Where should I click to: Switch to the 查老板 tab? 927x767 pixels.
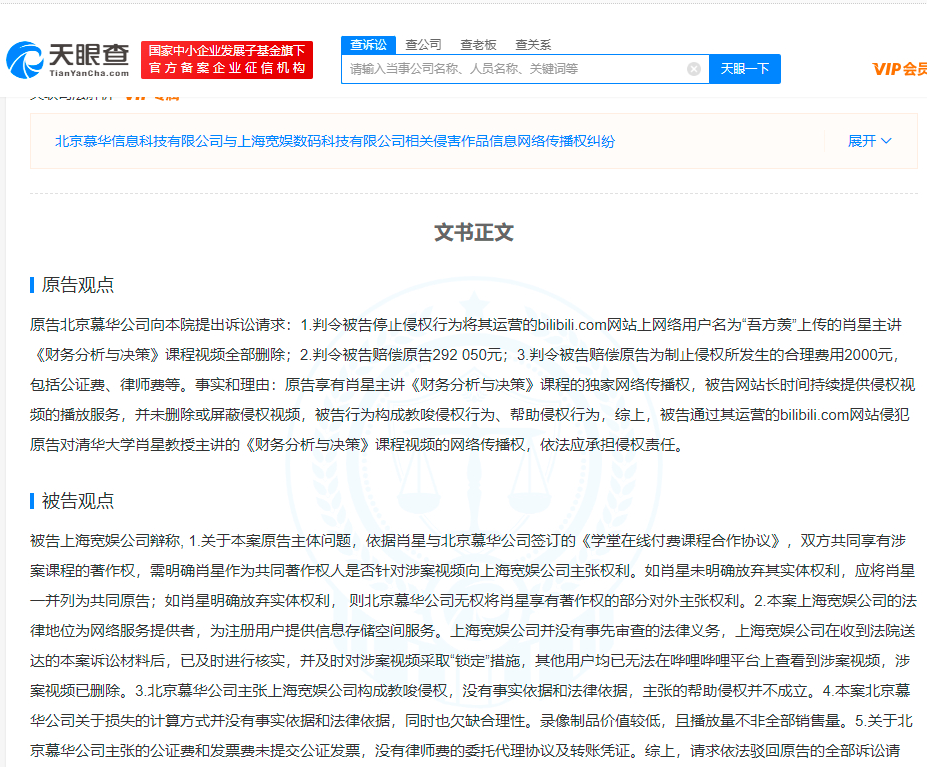[x=478, y=45]
